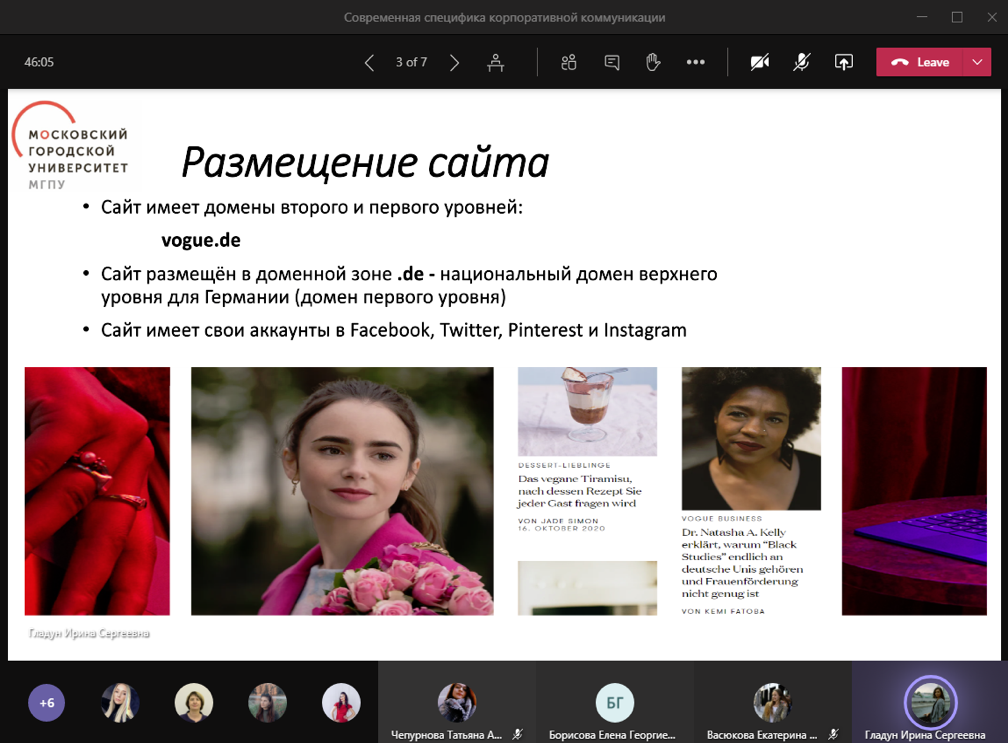Viewport: 1008px width, 743px height.
Task: Go to the previous slide
Action: tap(369, 63)
